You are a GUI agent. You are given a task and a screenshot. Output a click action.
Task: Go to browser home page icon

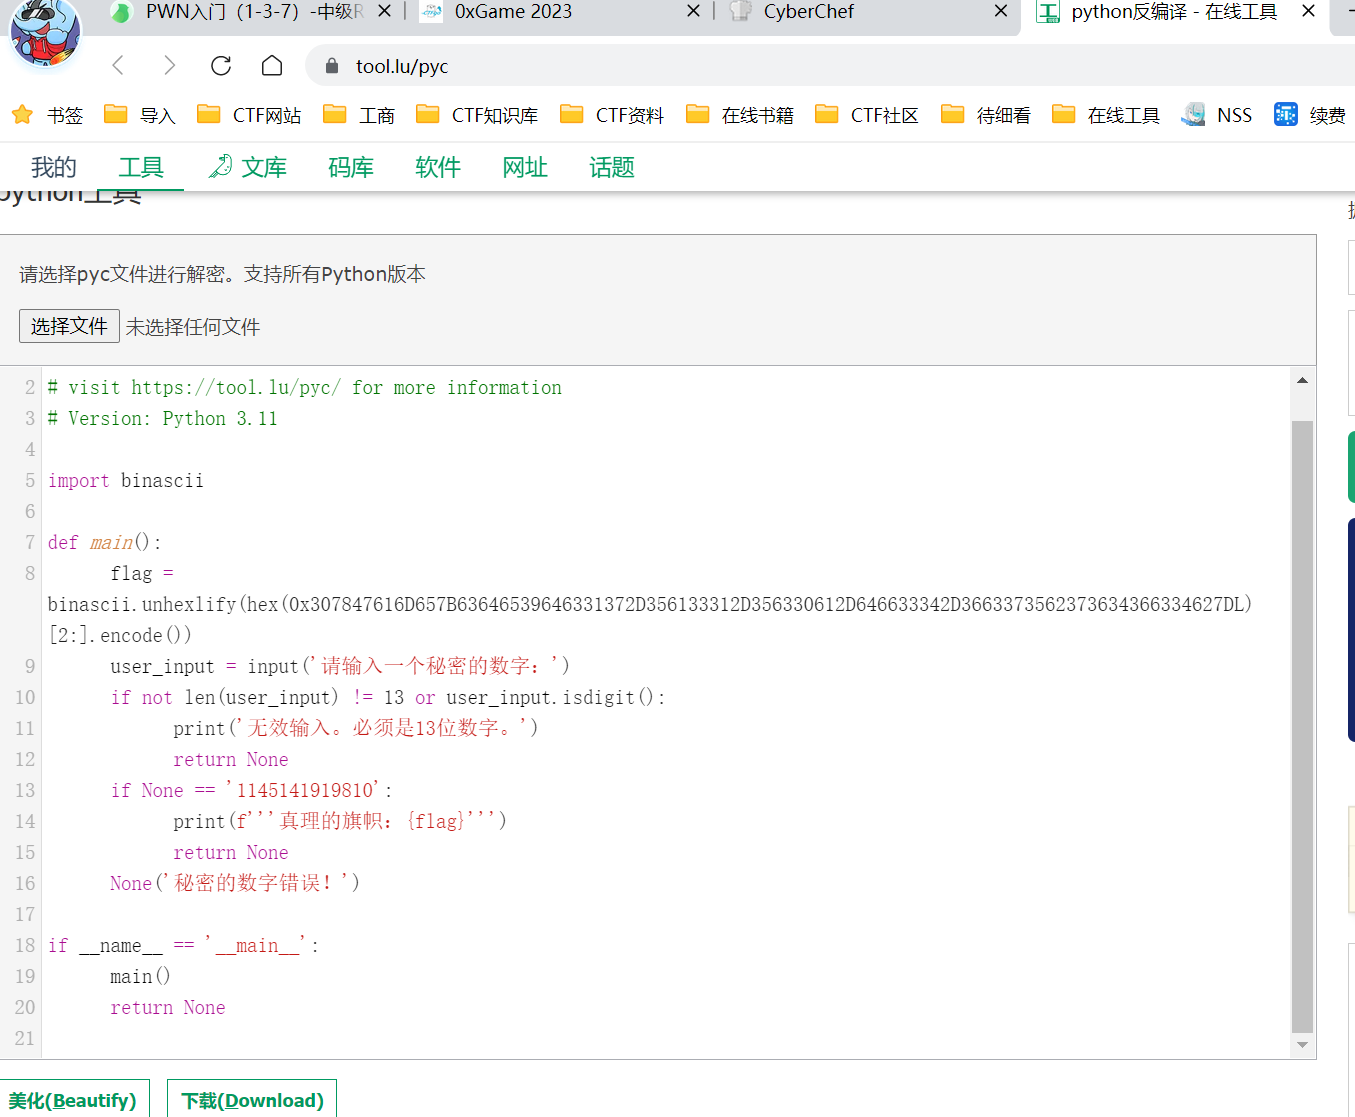coord(272,66)
